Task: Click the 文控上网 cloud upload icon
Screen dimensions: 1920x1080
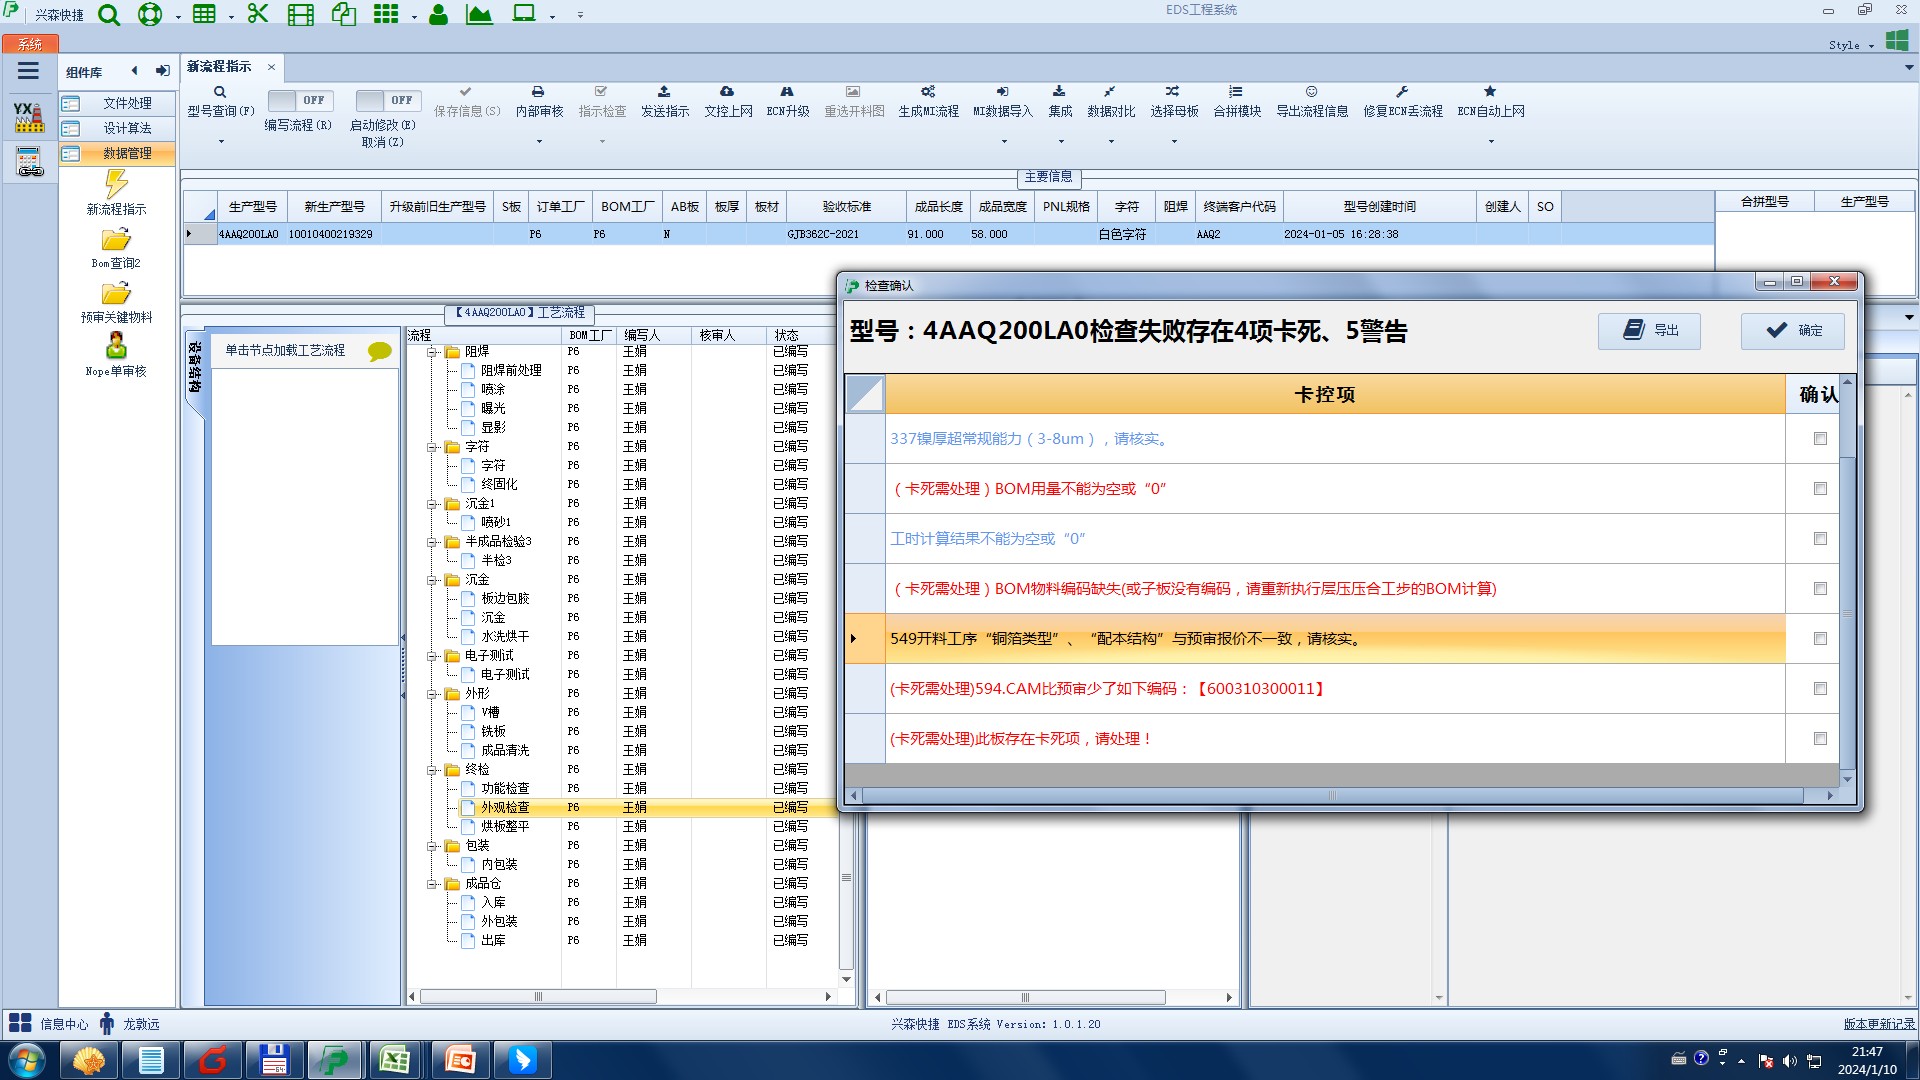Action: click(727, 92)
